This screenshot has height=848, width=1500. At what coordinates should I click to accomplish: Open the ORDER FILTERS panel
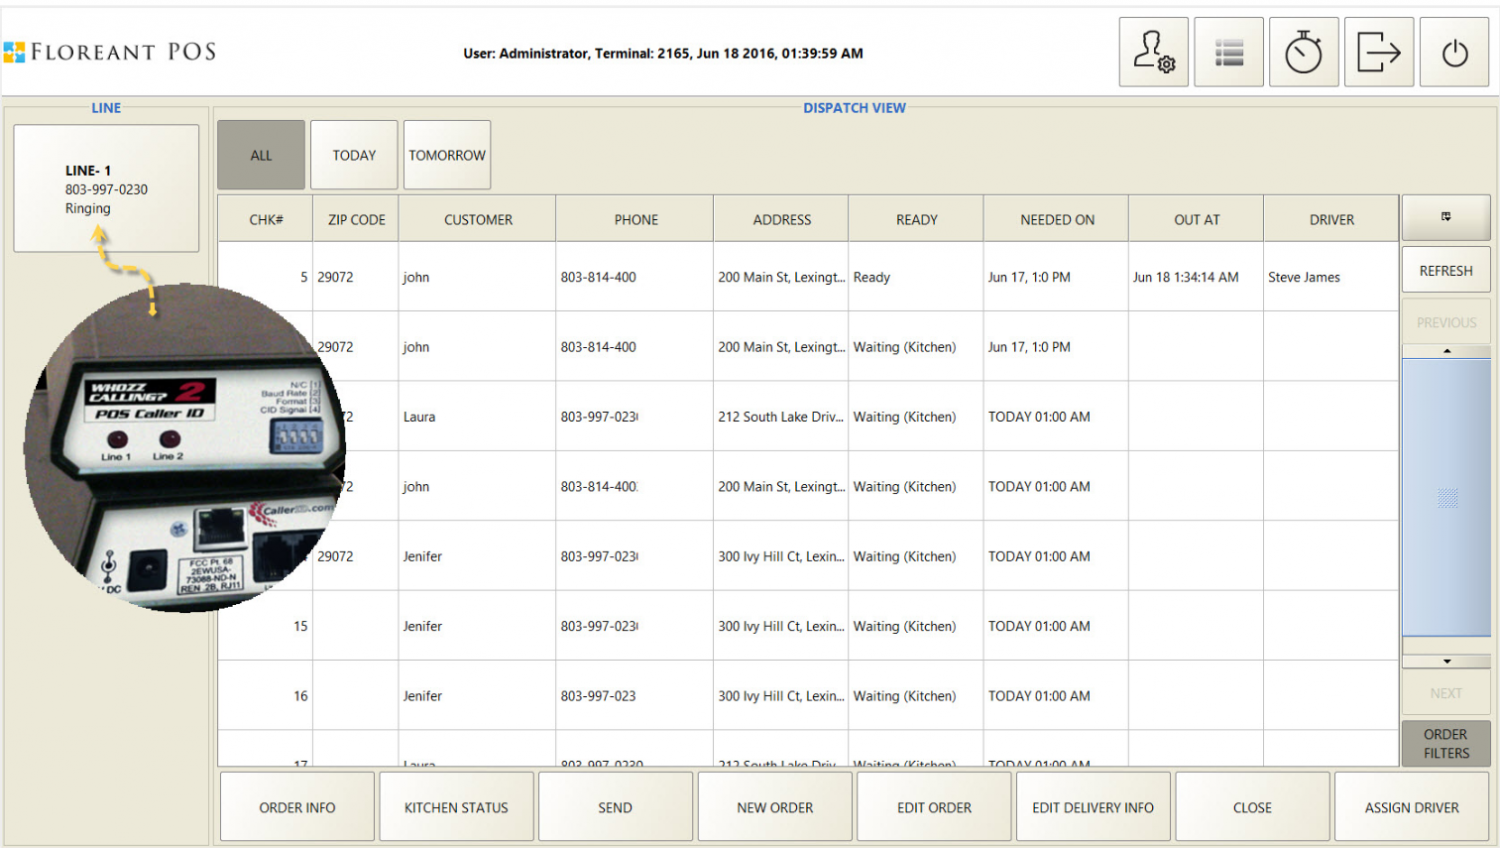[1445, 744]
